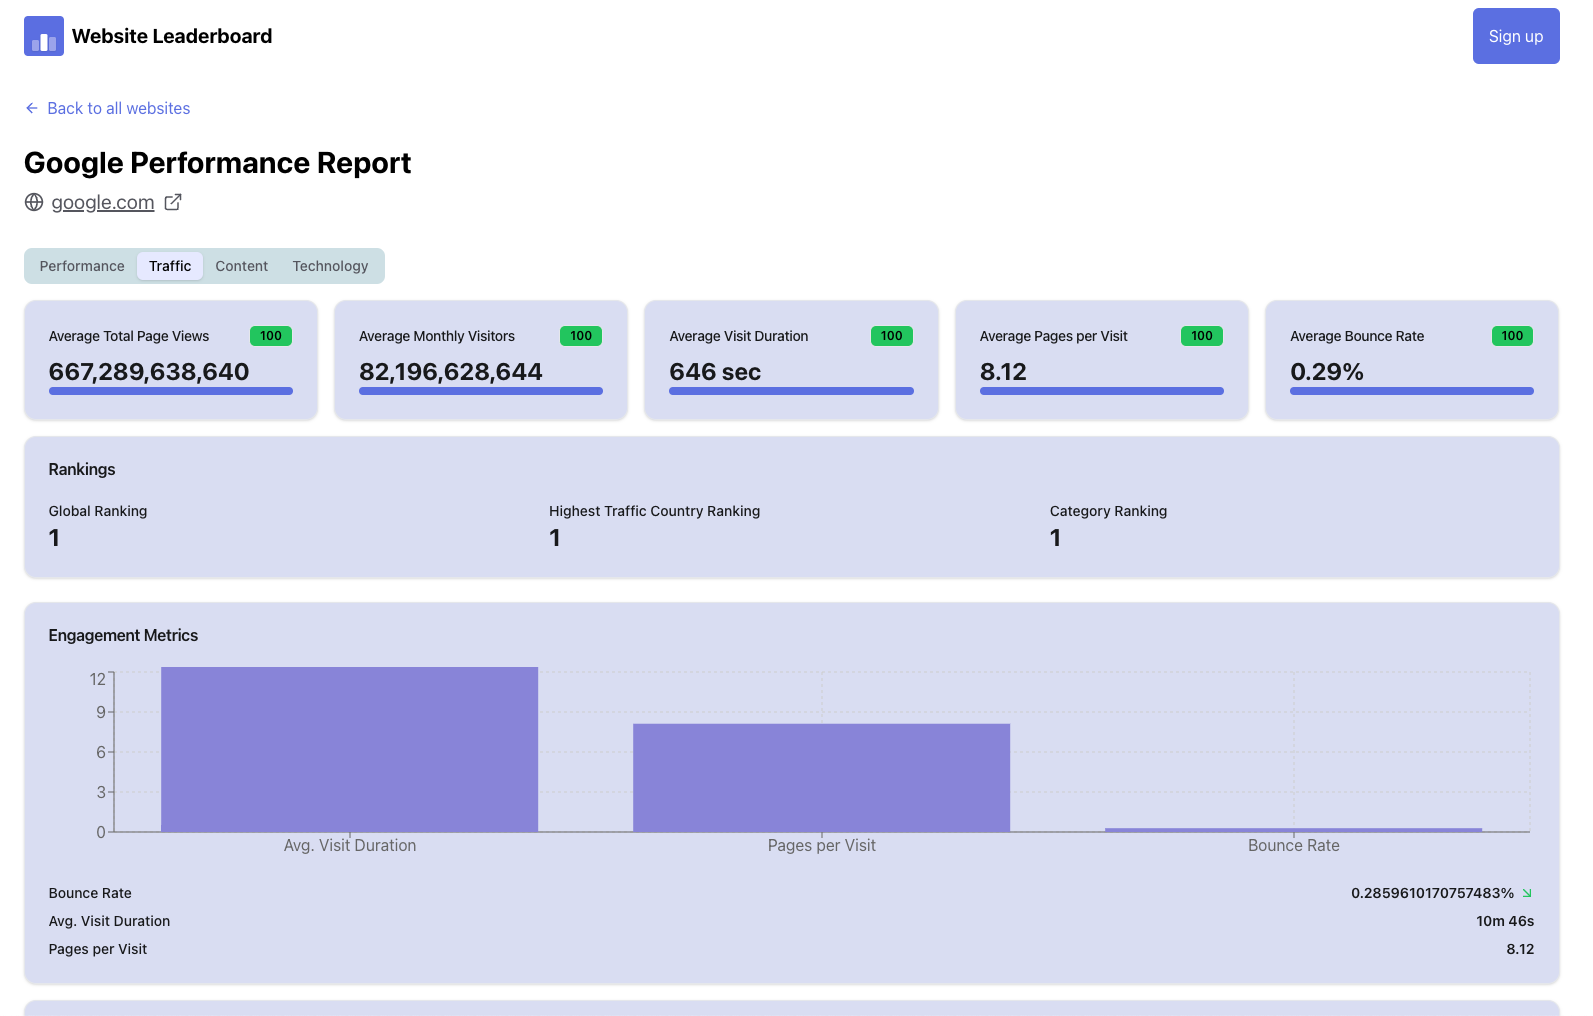Click the Pages per Visit chart bar
The image size is (1593, 1016).
[x=822, y=778]
